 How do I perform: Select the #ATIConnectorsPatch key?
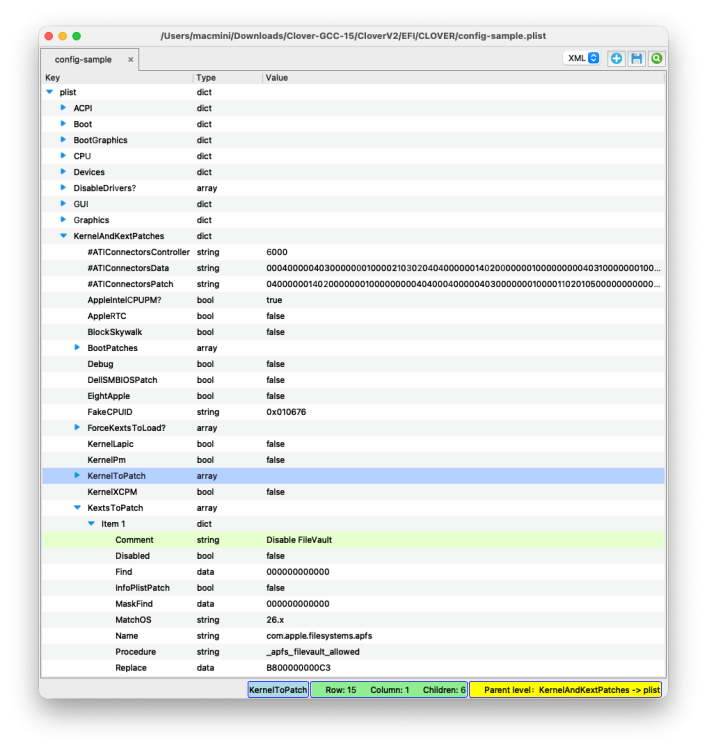pyautogui.click(x=130, y=284)
